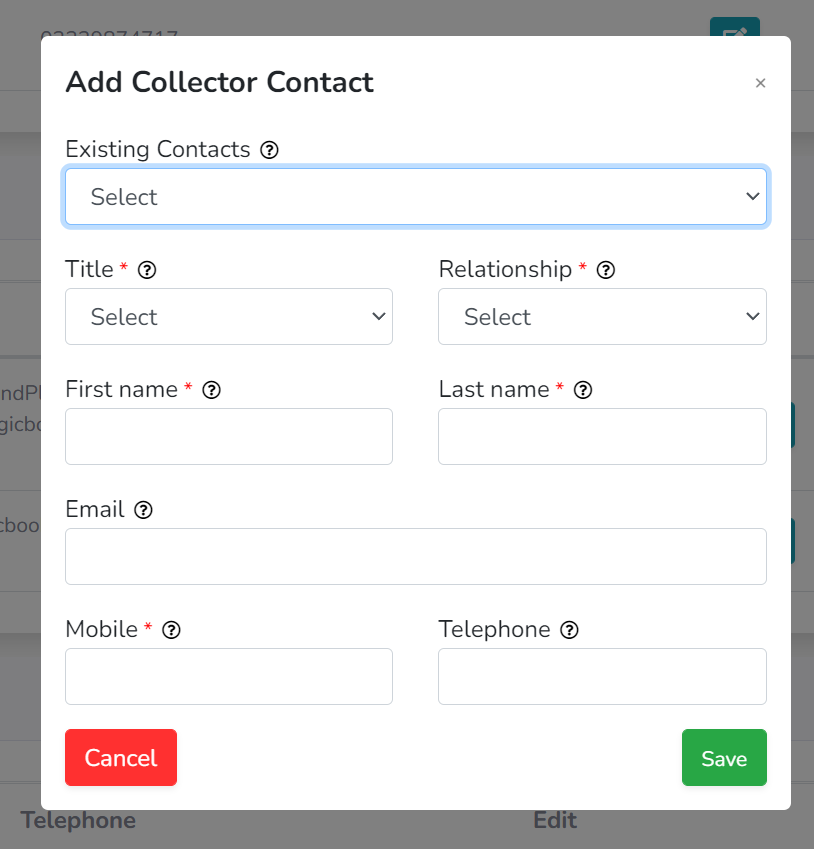Image resolution: width=814 pixels, height=849 pixels.
Task: Click the Mobile field help icon
Action: (171, 630)
